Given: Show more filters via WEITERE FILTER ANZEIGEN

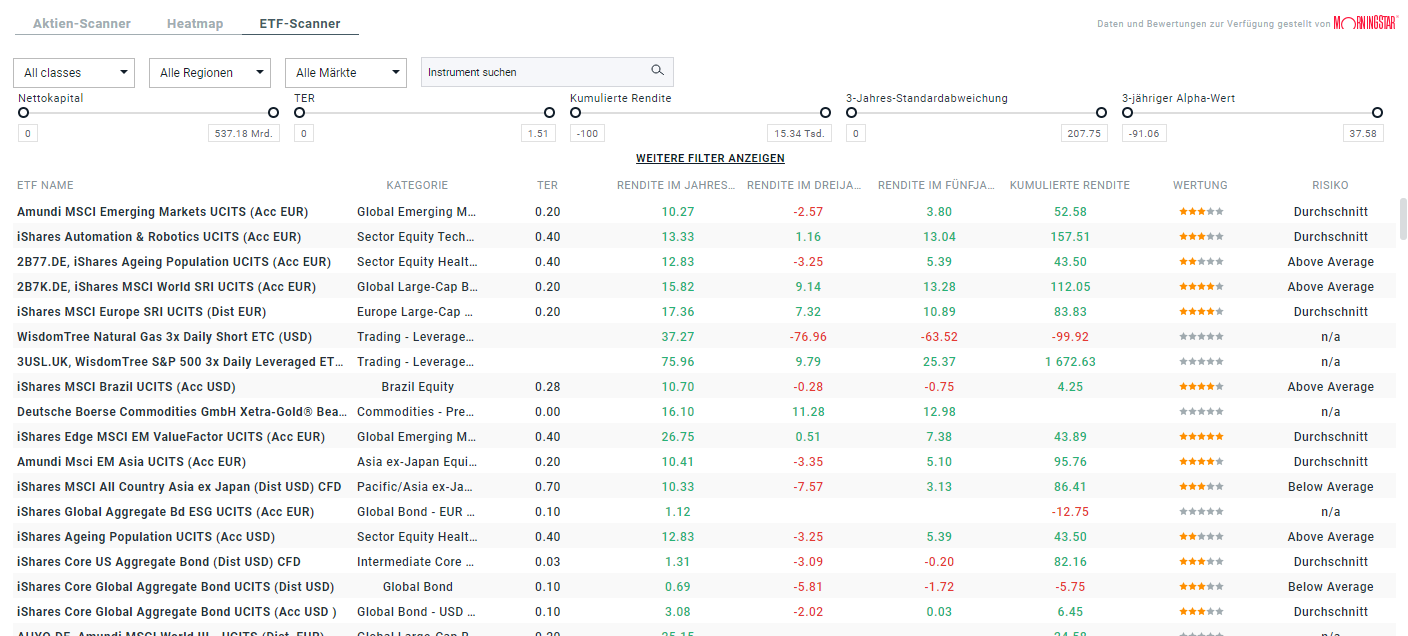Looking at the screenshot, I should click(x=710, y=158).
